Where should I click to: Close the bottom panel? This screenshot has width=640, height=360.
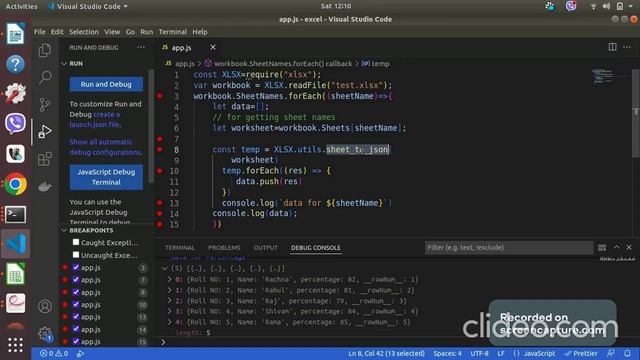[x=629, y=247]
